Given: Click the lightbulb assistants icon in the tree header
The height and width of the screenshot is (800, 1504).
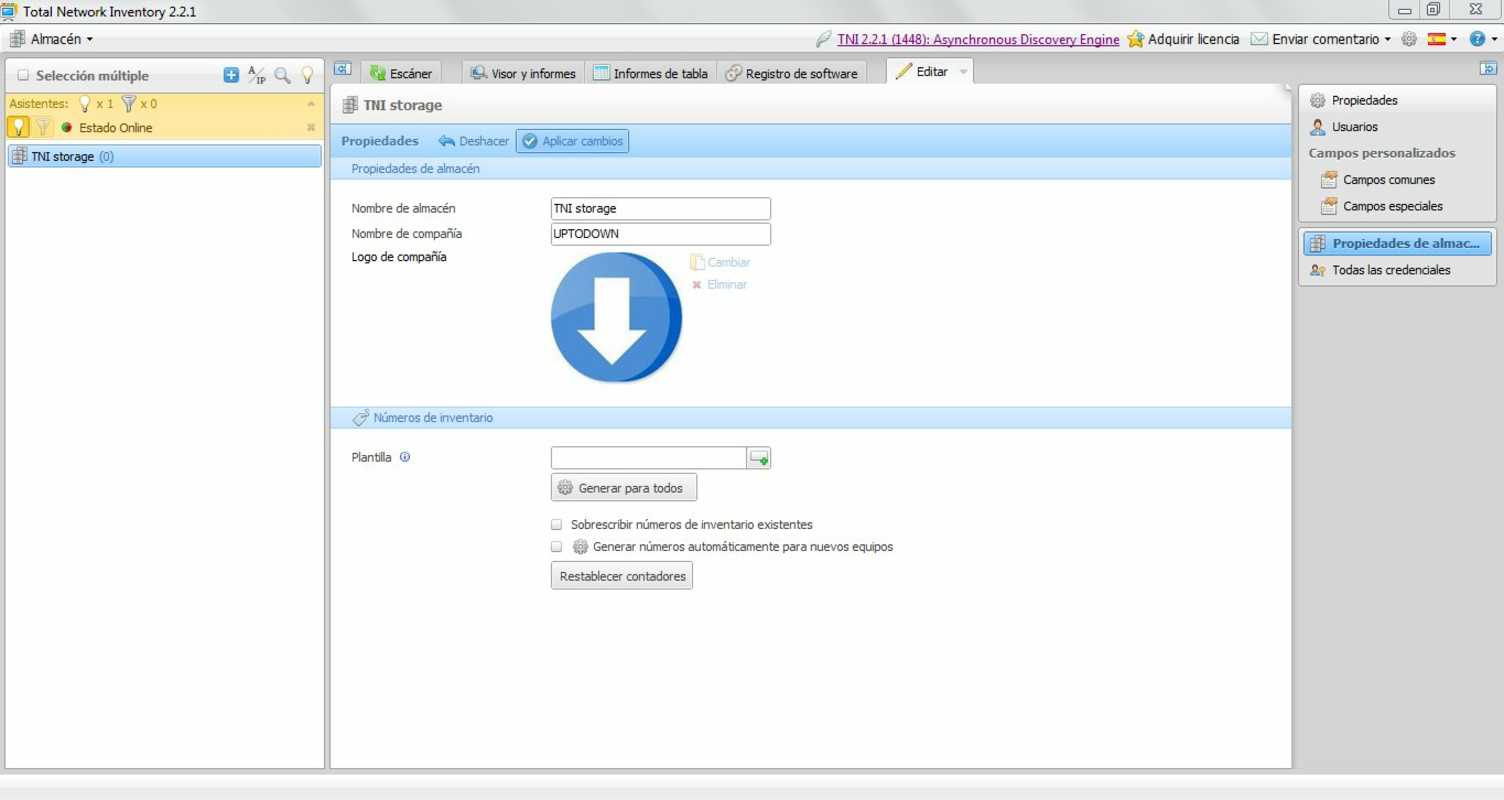Looking at the screenshot, I should 307,75.
